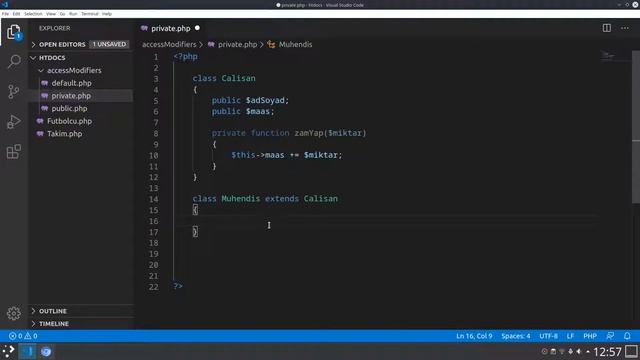
Task: Click the PHP icon of Futbolcu.php
Action: [40, 121]
